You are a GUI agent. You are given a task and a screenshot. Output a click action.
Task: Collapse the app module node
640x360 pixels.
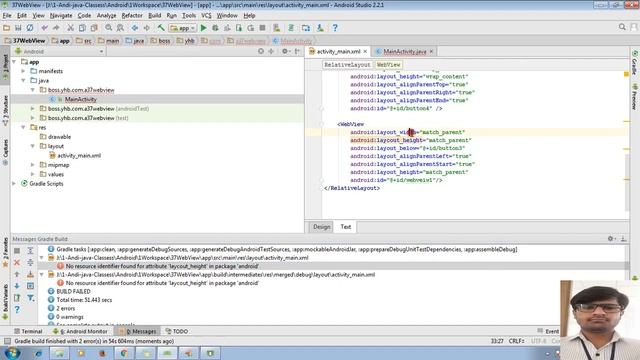[15, 62]
